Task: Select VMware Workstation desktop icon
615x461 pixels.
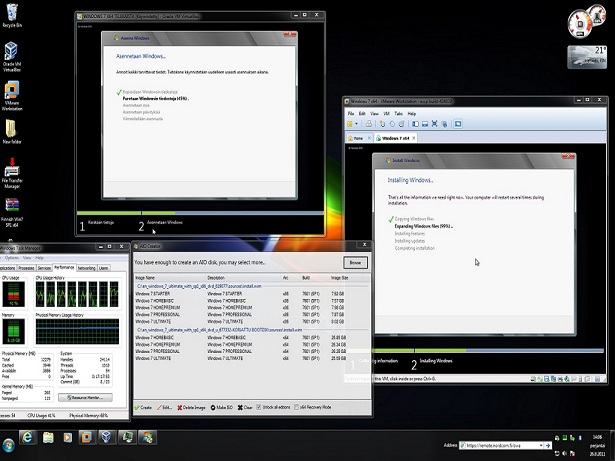Action: (x=12, y=96)
